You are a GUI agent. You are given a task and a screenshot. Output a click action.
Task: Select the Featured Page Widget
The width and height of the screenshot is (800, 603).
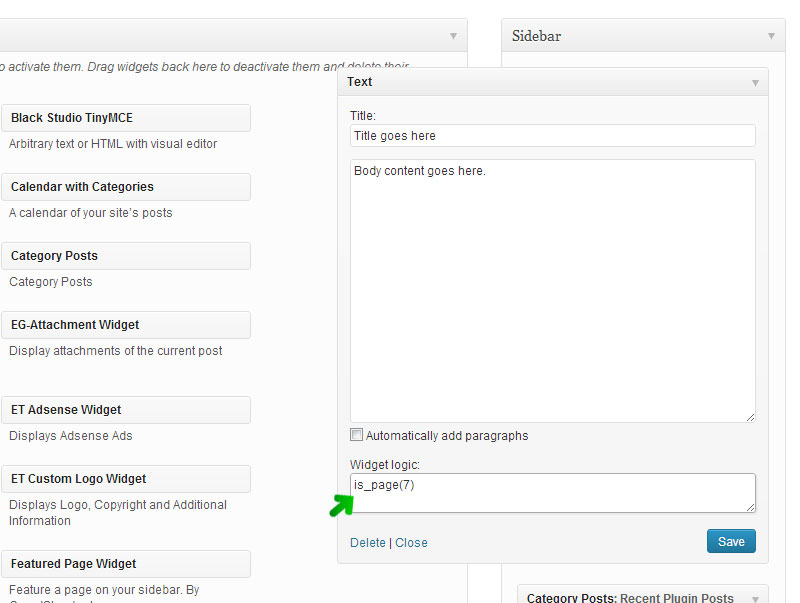click(x=125, y=564)
